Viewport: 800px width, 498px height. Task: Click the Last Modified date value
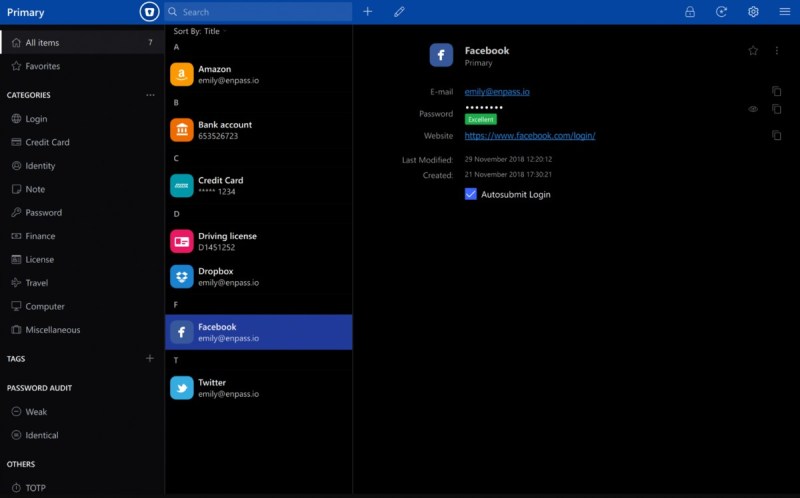coord(508,159)
